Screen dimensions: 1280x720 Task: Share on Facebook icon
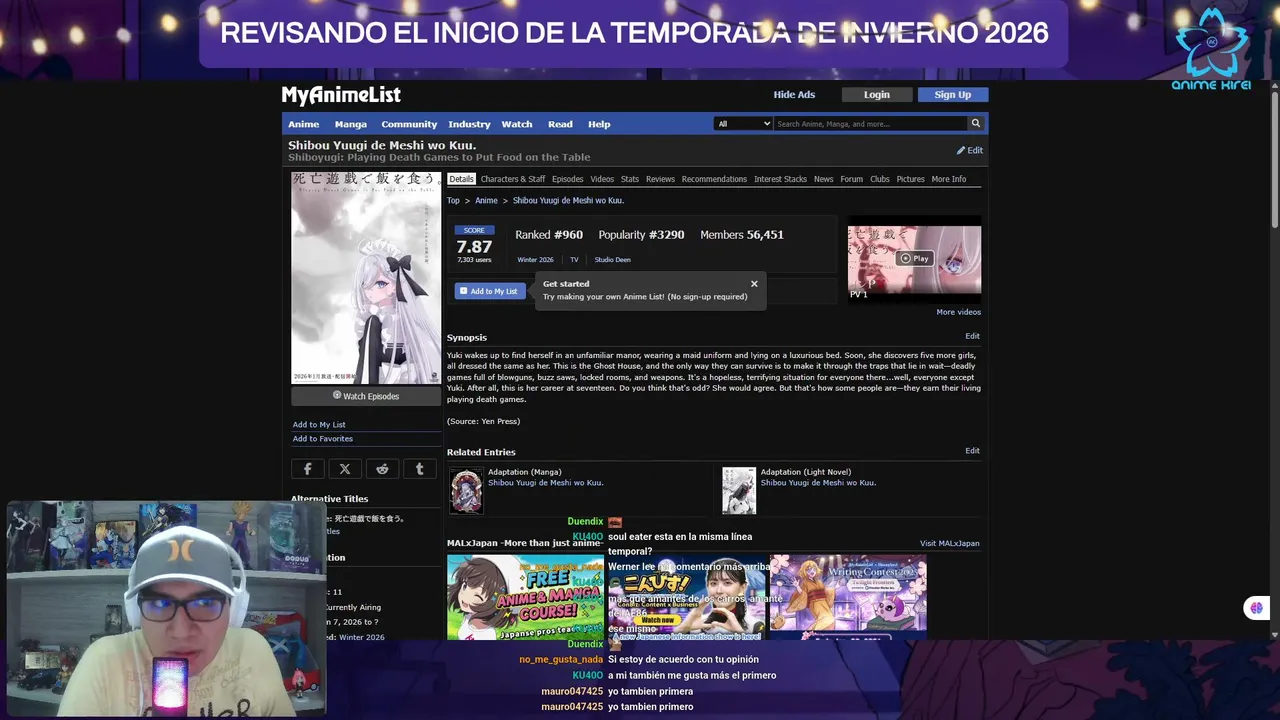point(307,468)
